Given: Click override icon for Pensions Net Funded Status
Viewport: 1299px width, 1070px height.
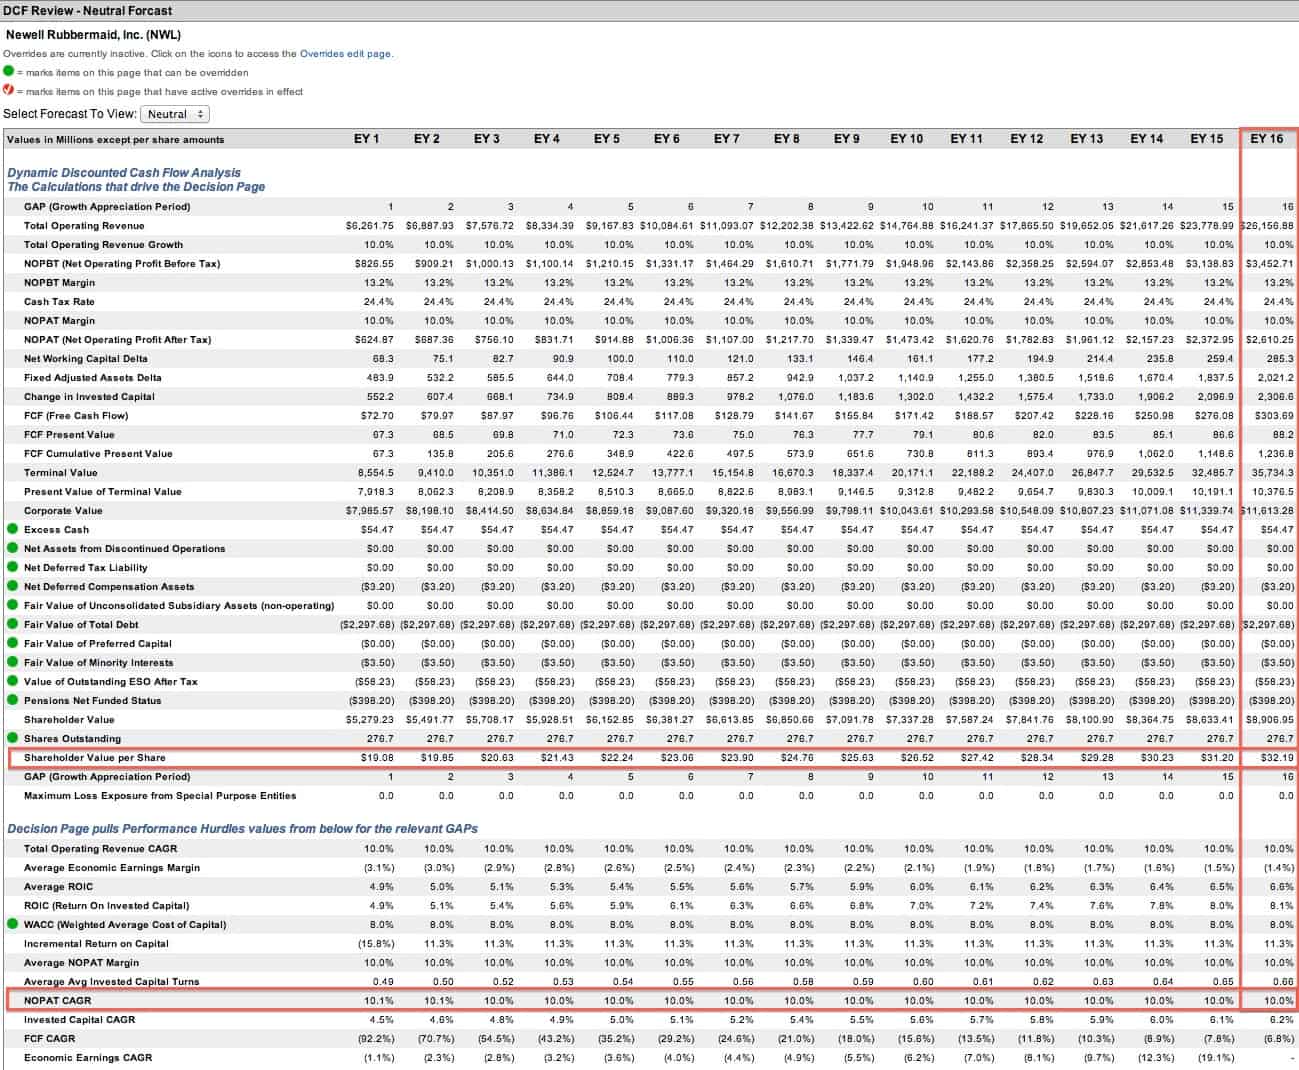Looking at the screenshot, I should pos(12,700).
